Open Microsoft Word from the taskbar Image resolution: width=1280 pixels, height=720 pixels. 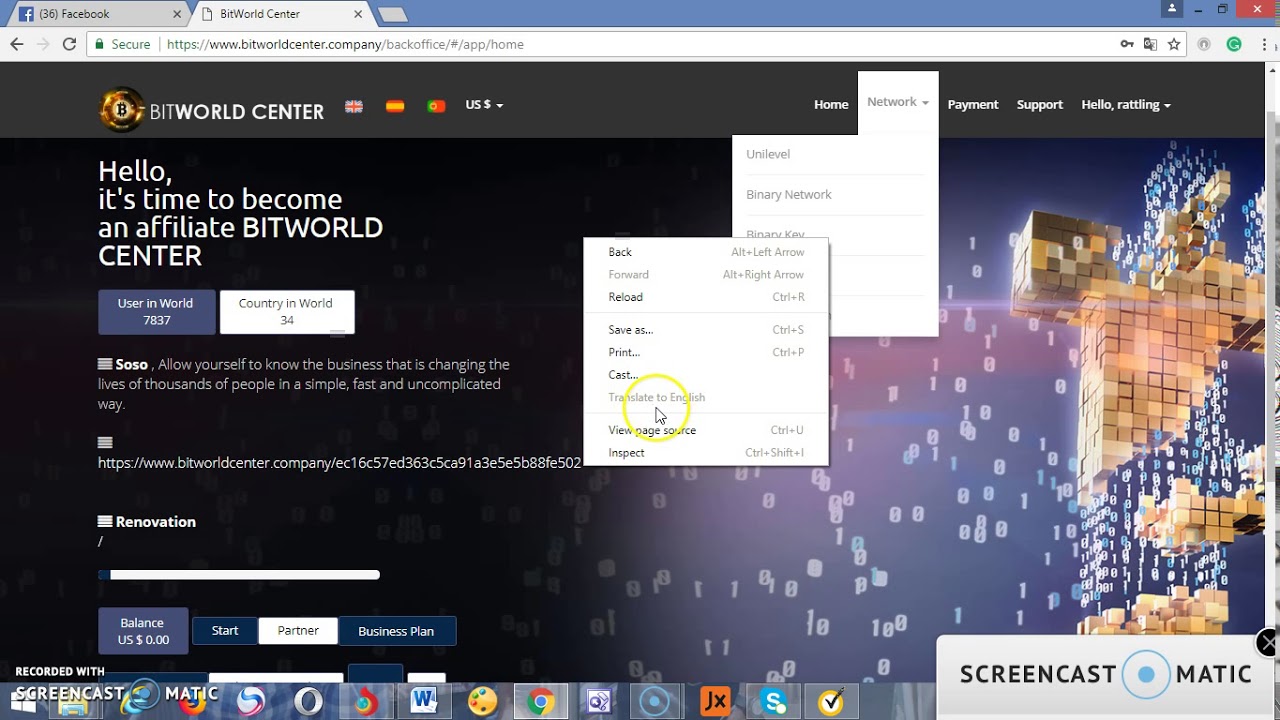tap(424, 700)
